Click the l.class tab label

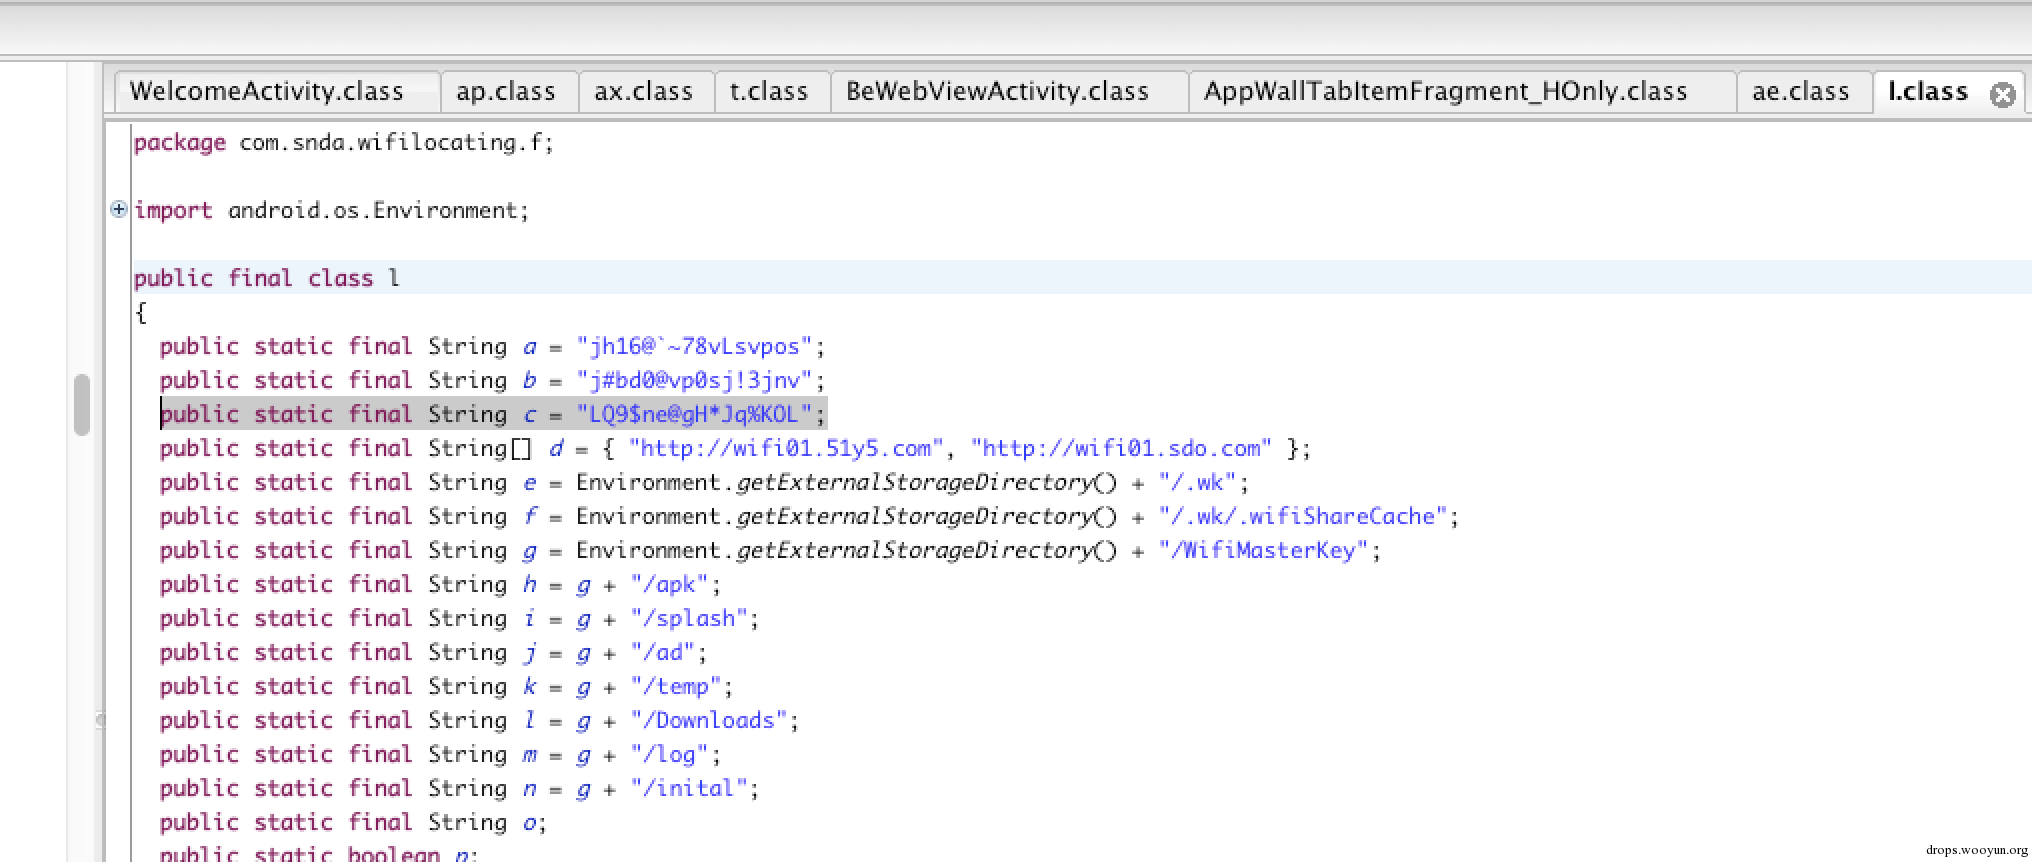pyautogui.click(x=1929, y=92)
